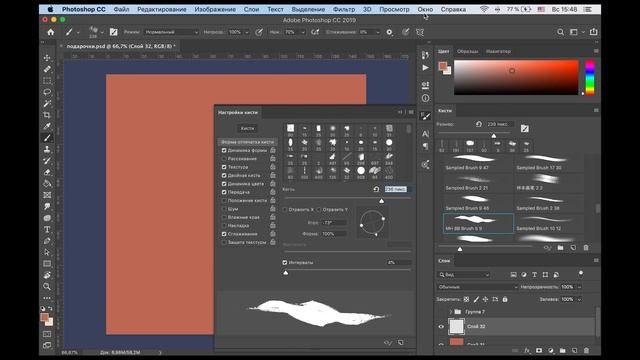Enable the Шум checkbox
This screenshot has height=360, width=640.
click(x=224, y=209)
